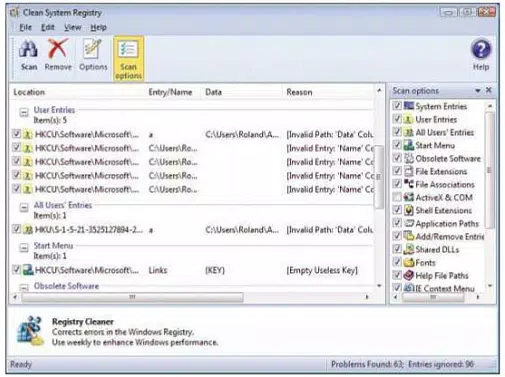Click the Shell Extensions icon
This screenshot has height=377, width=505.
(409, 210)
